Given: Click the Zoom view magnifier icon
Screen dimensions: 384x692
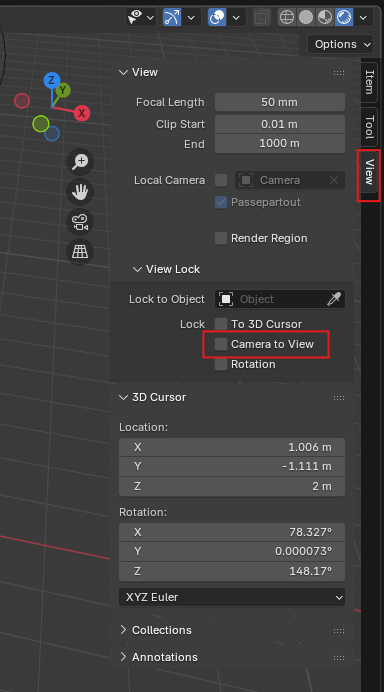Looking at the screenshot, I should [x=80, y=162].
